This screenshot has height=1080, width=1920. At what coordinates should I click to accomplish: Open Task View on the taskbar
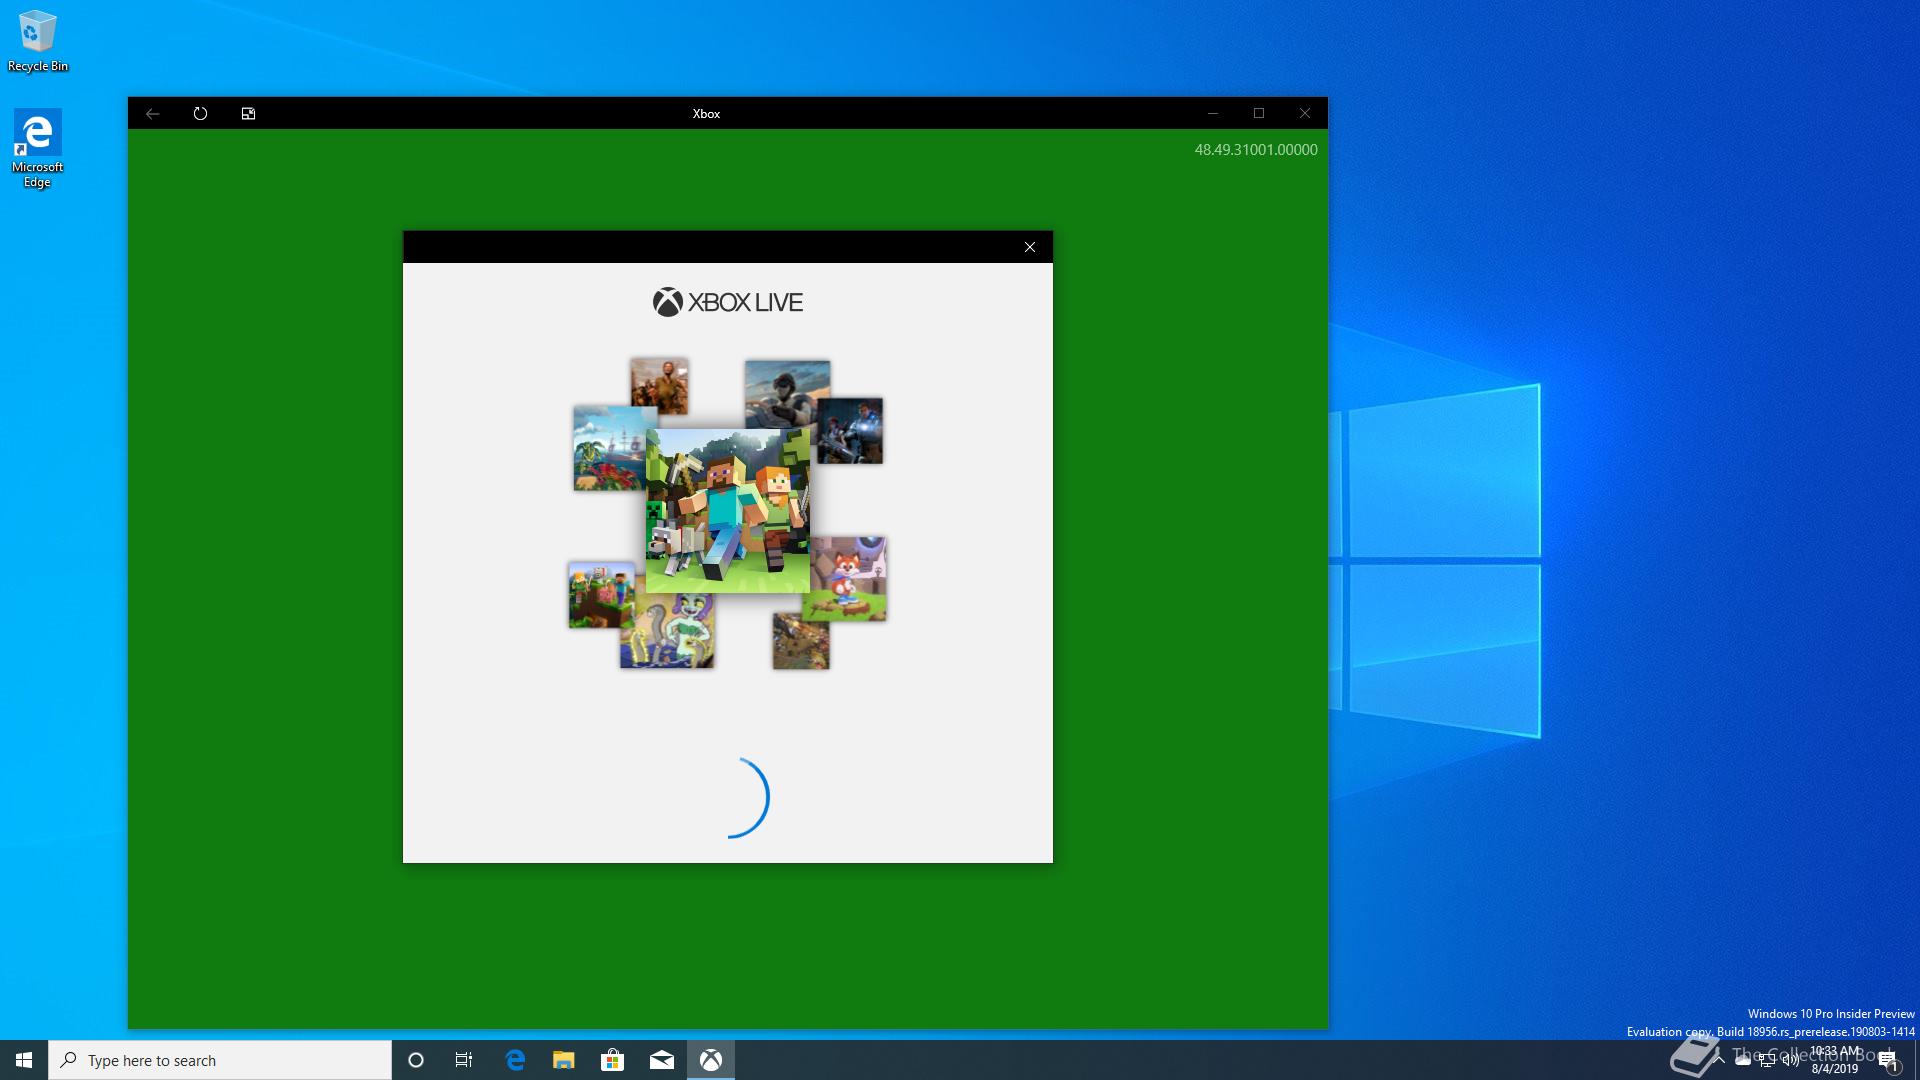click(x=464, y=1060)
